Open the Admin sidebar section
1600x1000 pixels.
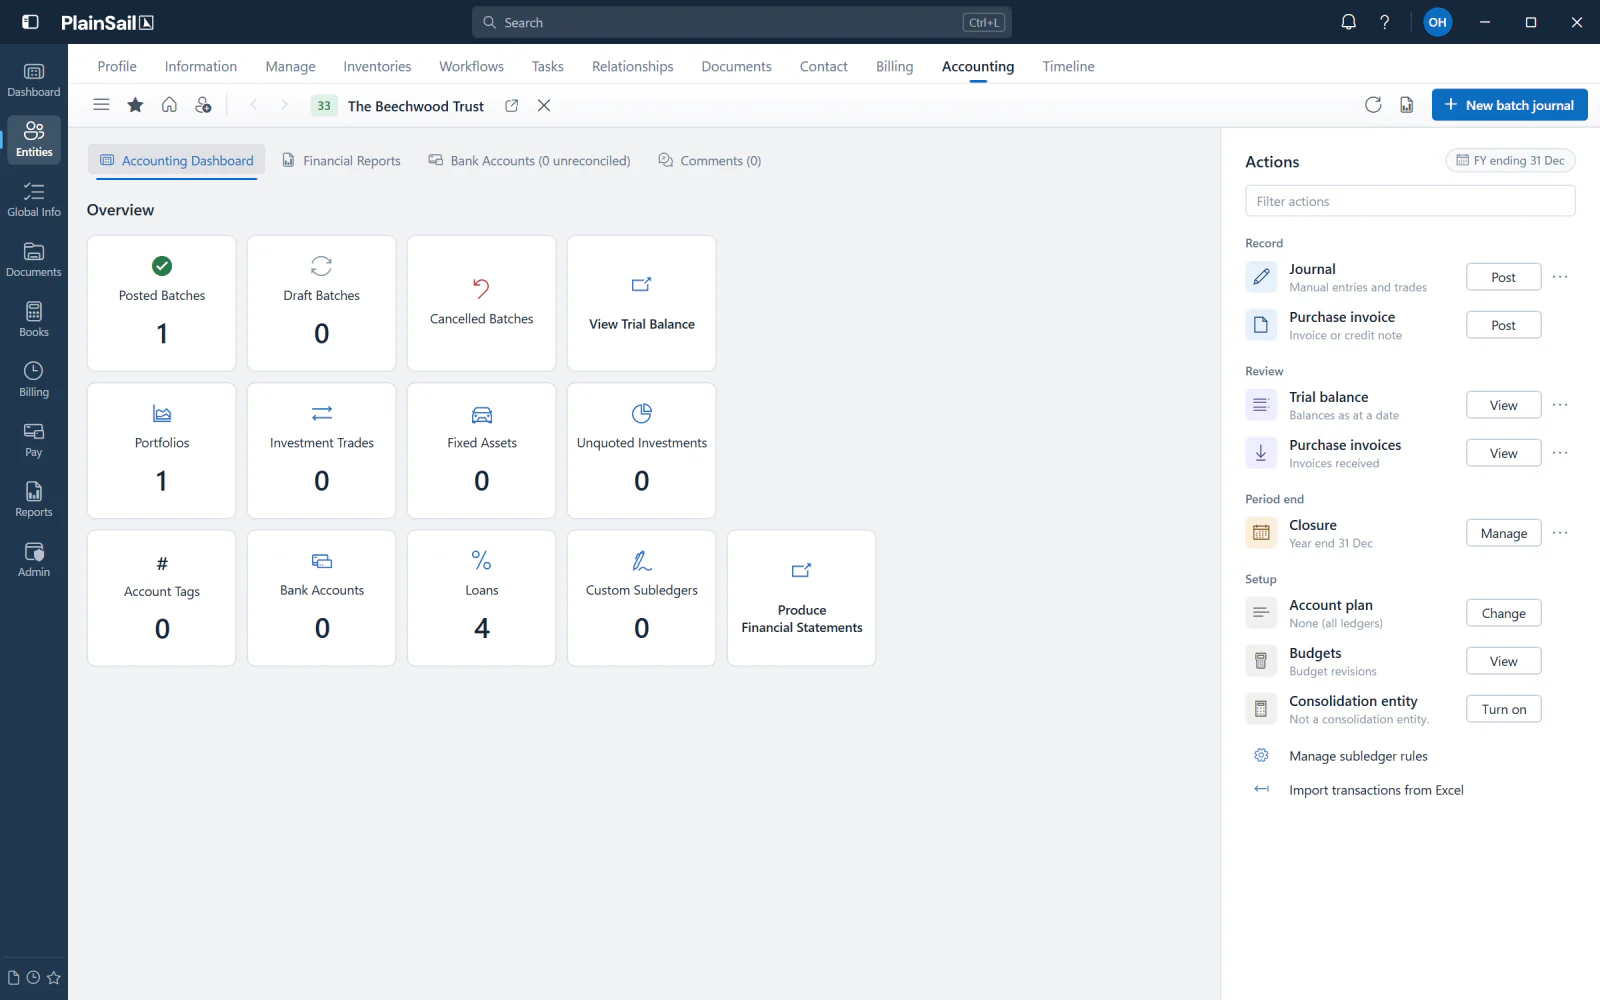pos(34,560)
